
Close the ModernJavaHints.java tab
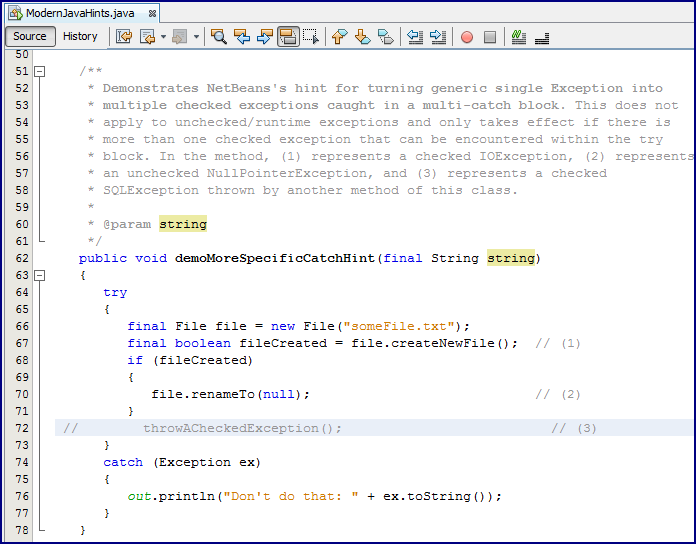(x=152, y=14)
